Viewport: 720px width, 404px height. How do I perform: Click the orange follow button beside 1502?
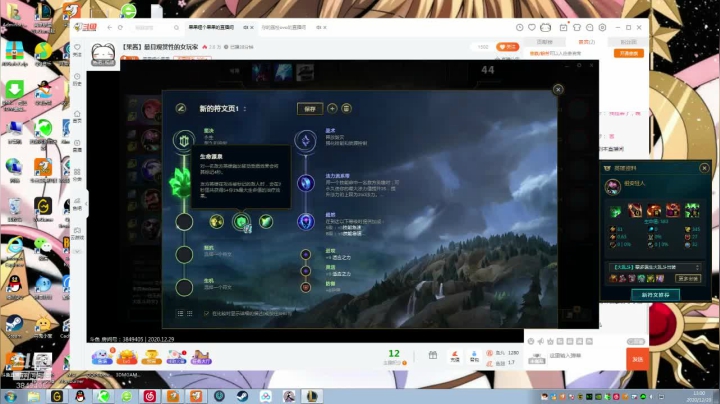tap(507, 47)
